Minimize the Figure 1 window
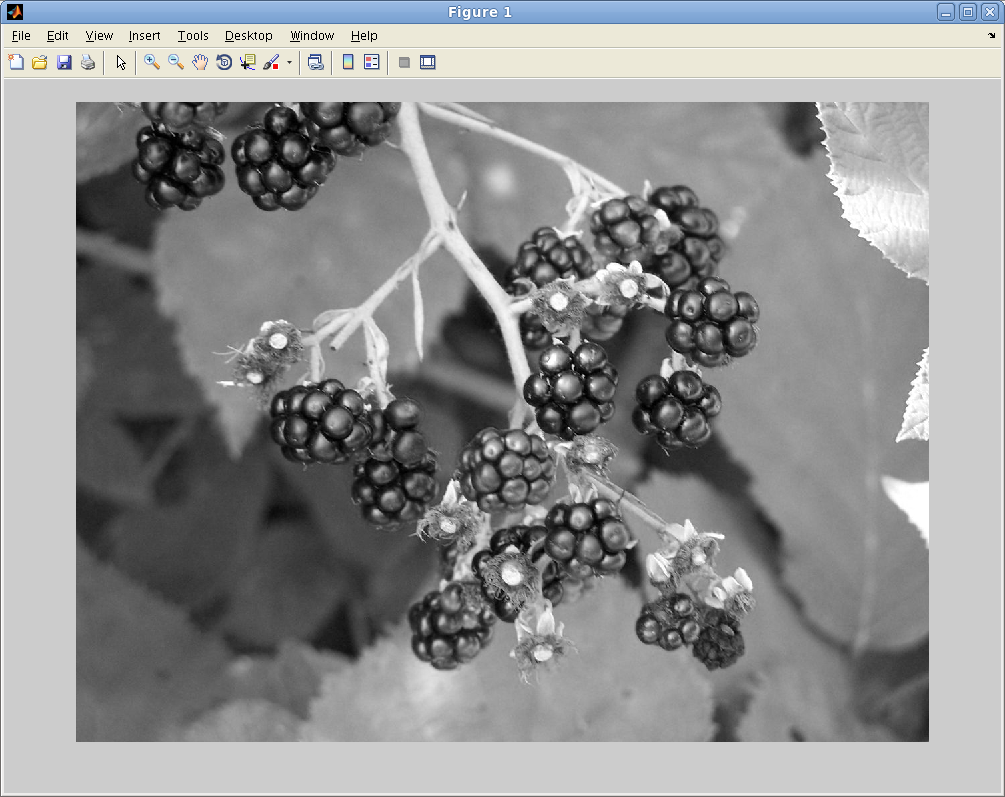Screen dimensions: 1005x797 coord(946,12)
